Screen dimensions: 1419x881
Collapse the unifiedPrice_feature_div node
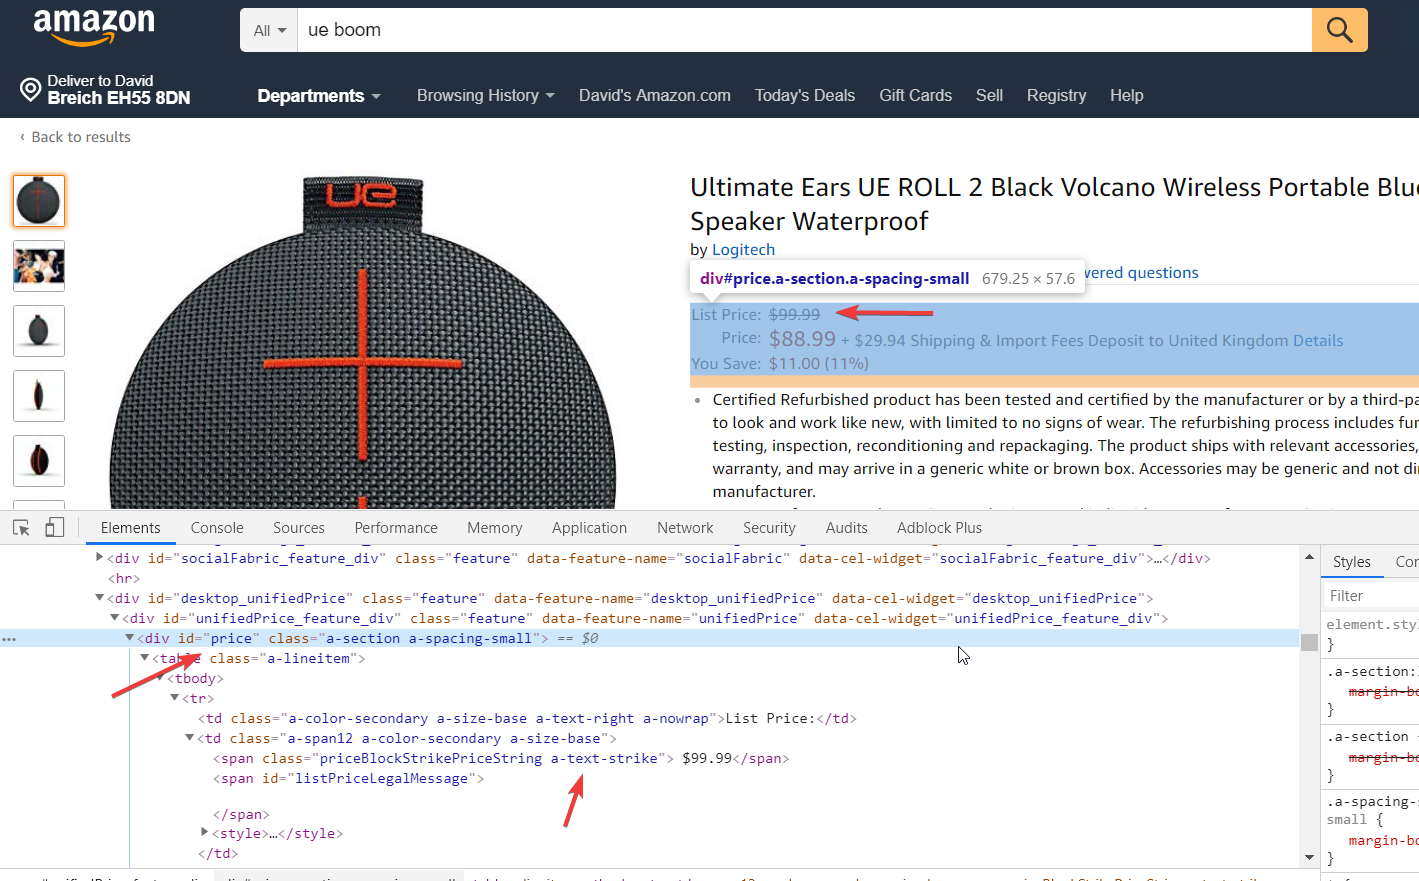(114, 618)
